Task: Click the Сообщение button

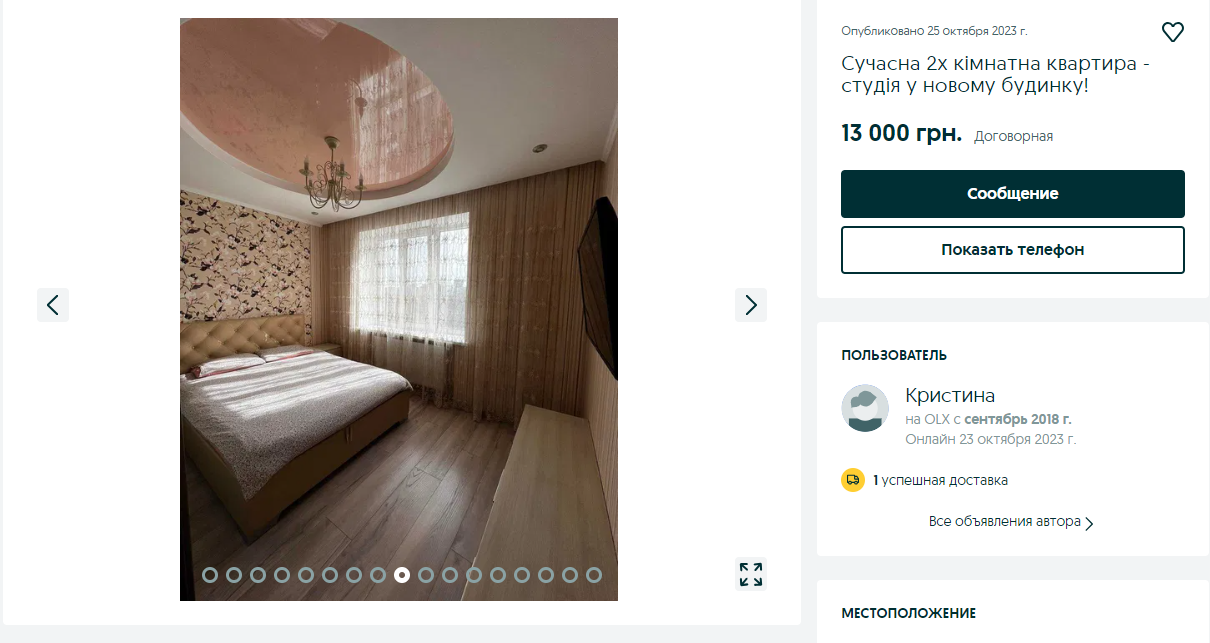Action: click(x=1013, y=194)
